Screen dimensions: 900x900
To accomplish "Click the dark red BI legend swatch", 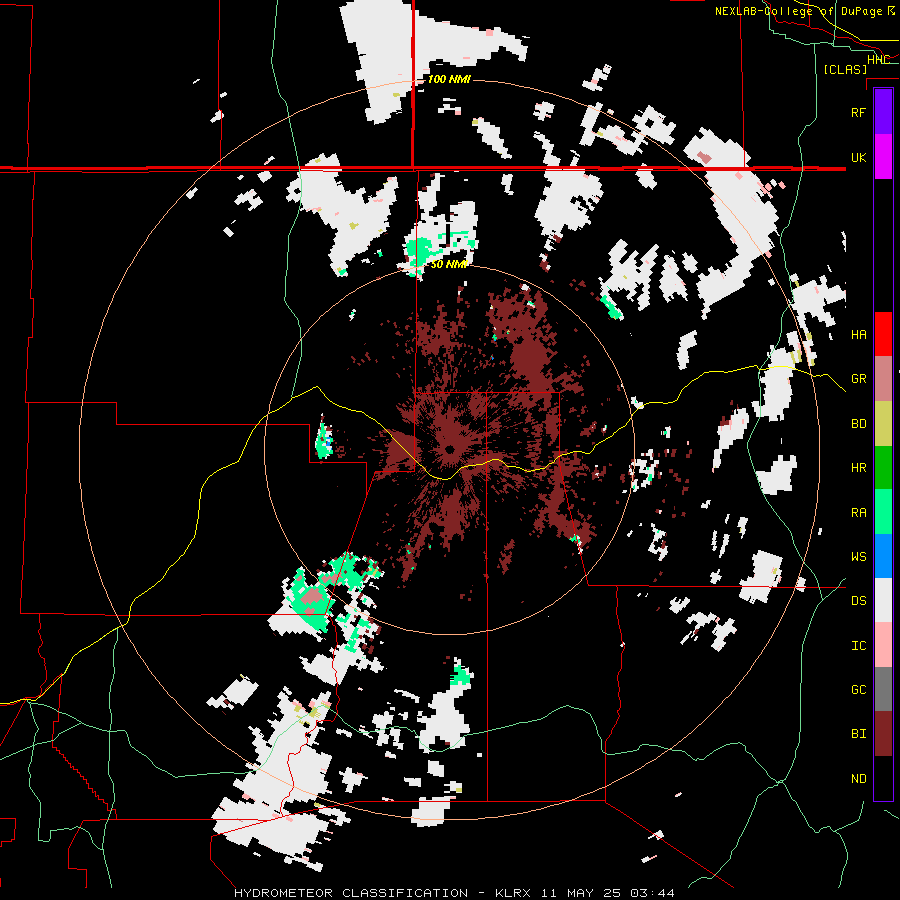I will (x=883, y=734).
